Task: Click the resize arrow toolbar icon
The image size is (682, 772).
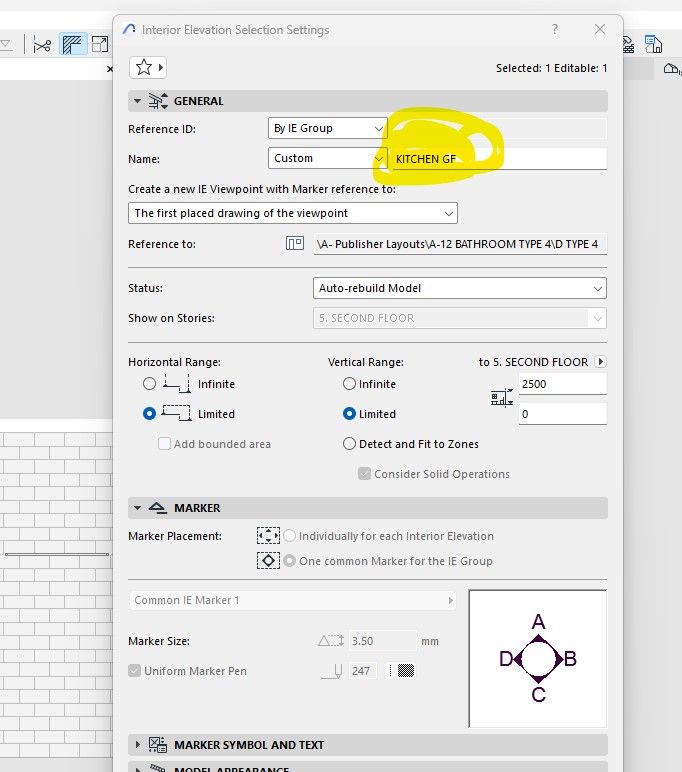Action: tap(100, 44)
